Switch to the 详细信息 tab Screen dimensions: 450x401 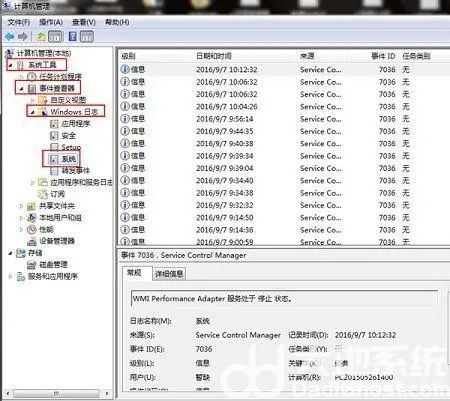(x=169, y=274)
